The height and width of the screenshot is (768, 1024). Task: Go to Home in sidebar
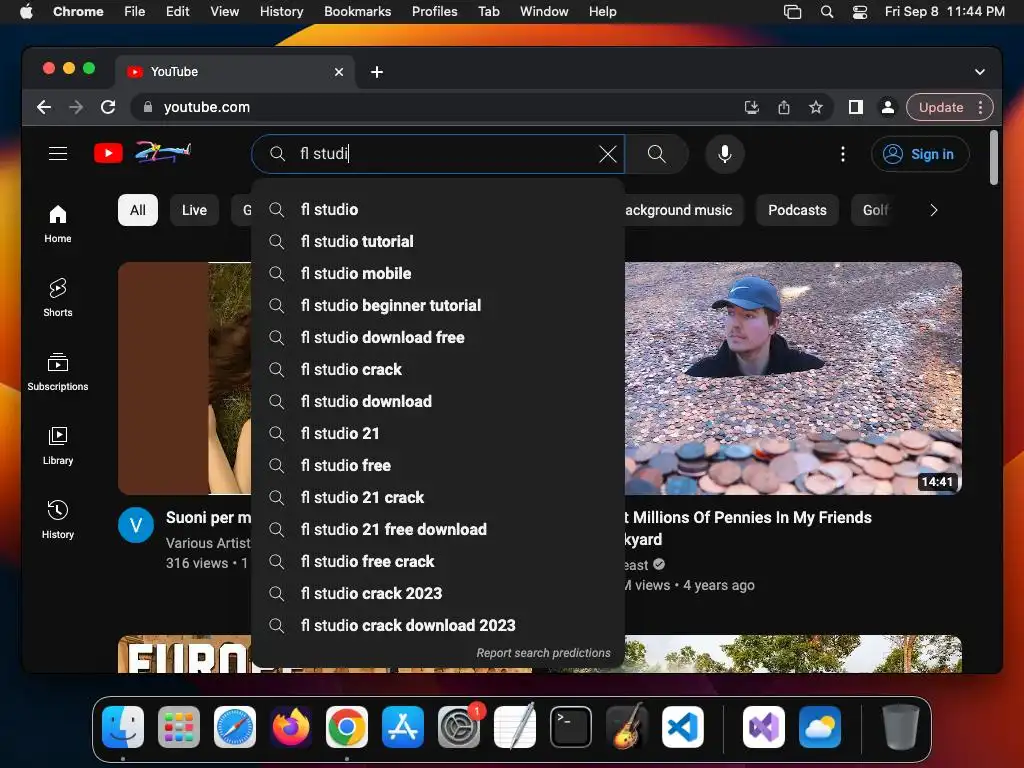tap(58, 224)
